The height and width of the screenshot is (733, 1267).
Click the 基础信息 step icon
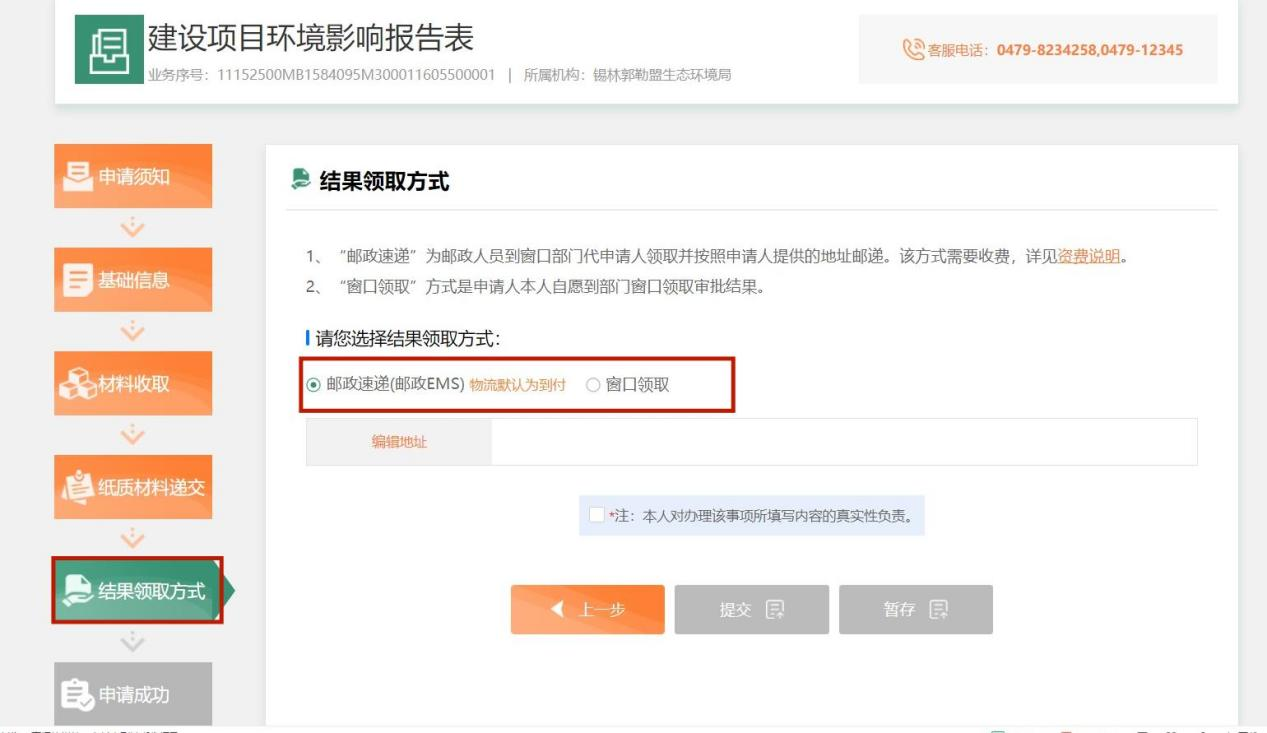click(78, 280)
